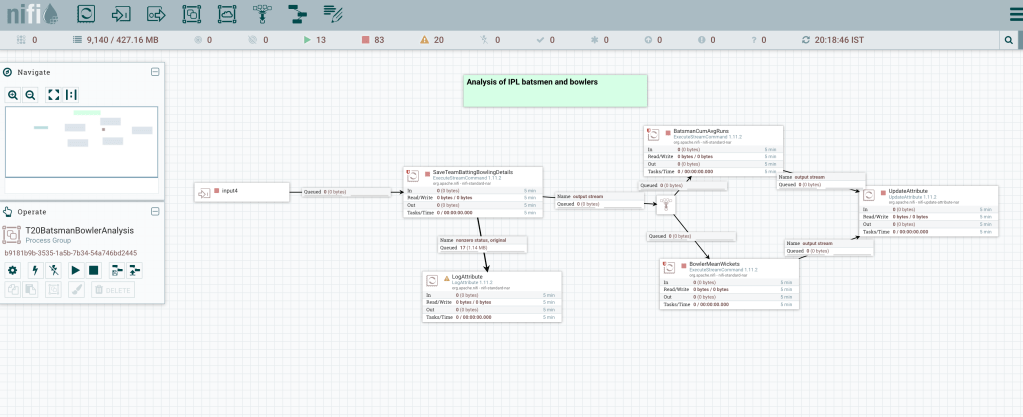Open process group configuration gear
1023x417 pixels.
[13, 270]
